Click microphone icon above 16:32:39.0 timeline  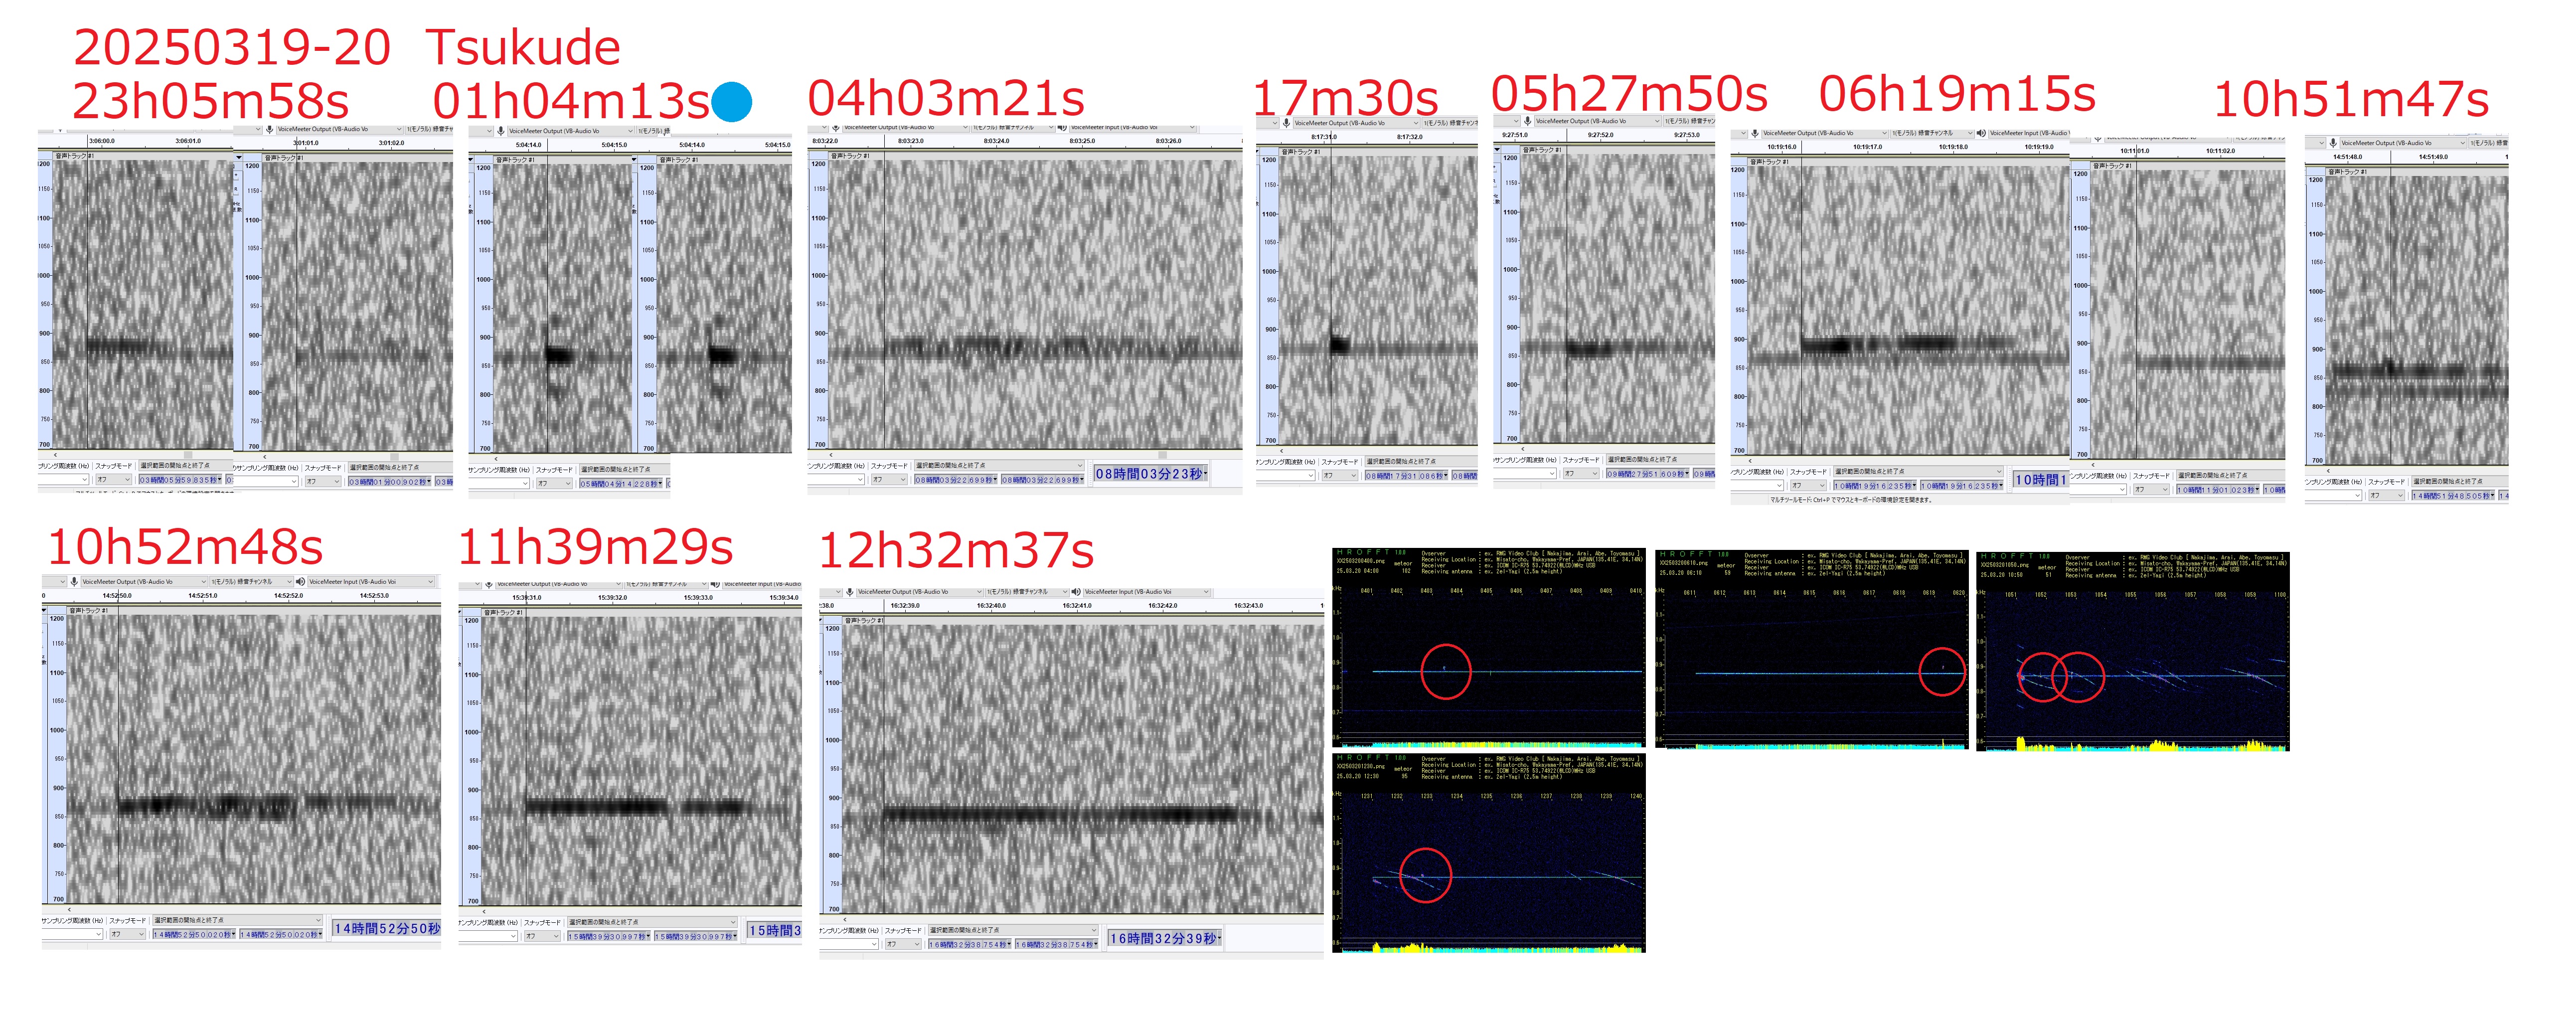click(x=850, y=591)
